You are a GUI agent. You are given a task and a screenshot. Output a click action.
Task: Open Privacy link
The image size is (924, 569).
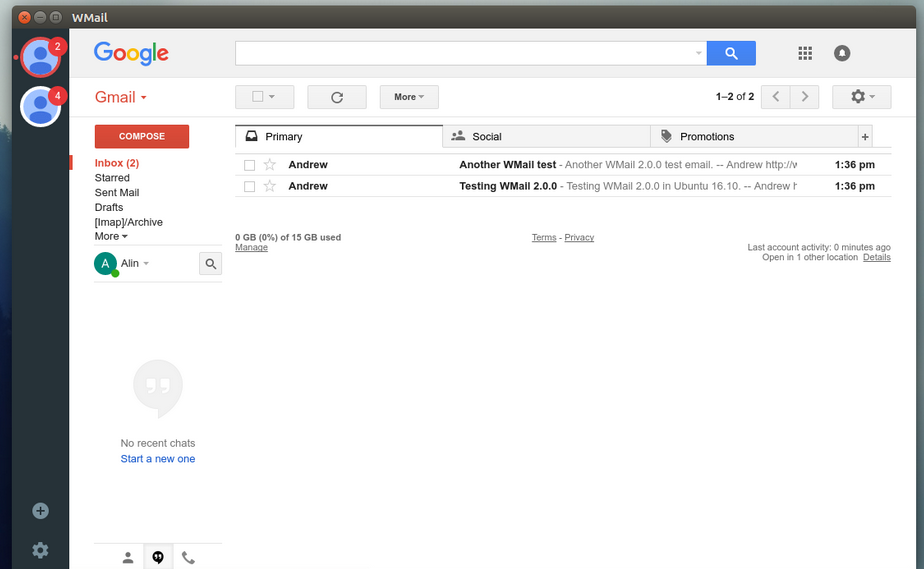(x=579, y=237)
